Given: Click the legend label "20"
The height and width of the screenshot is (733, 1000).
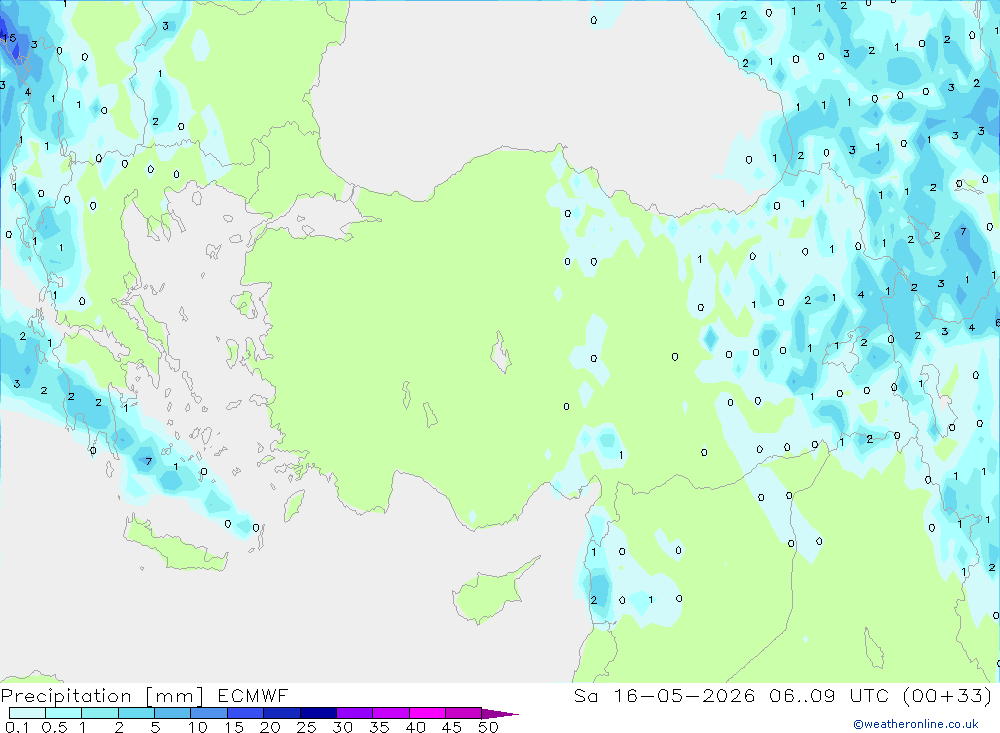Looking at the screenshot, I should [x=270, y=727].
